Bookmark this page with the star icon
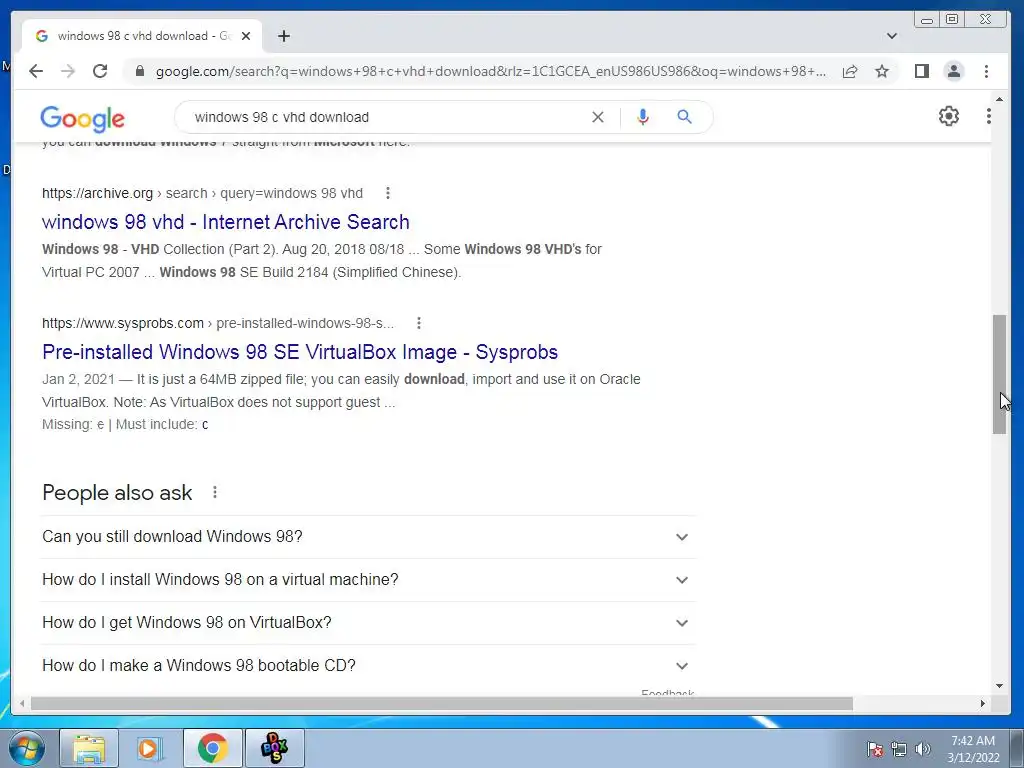Viewport: 1024px width, 768px height. (x=882, y=71)
